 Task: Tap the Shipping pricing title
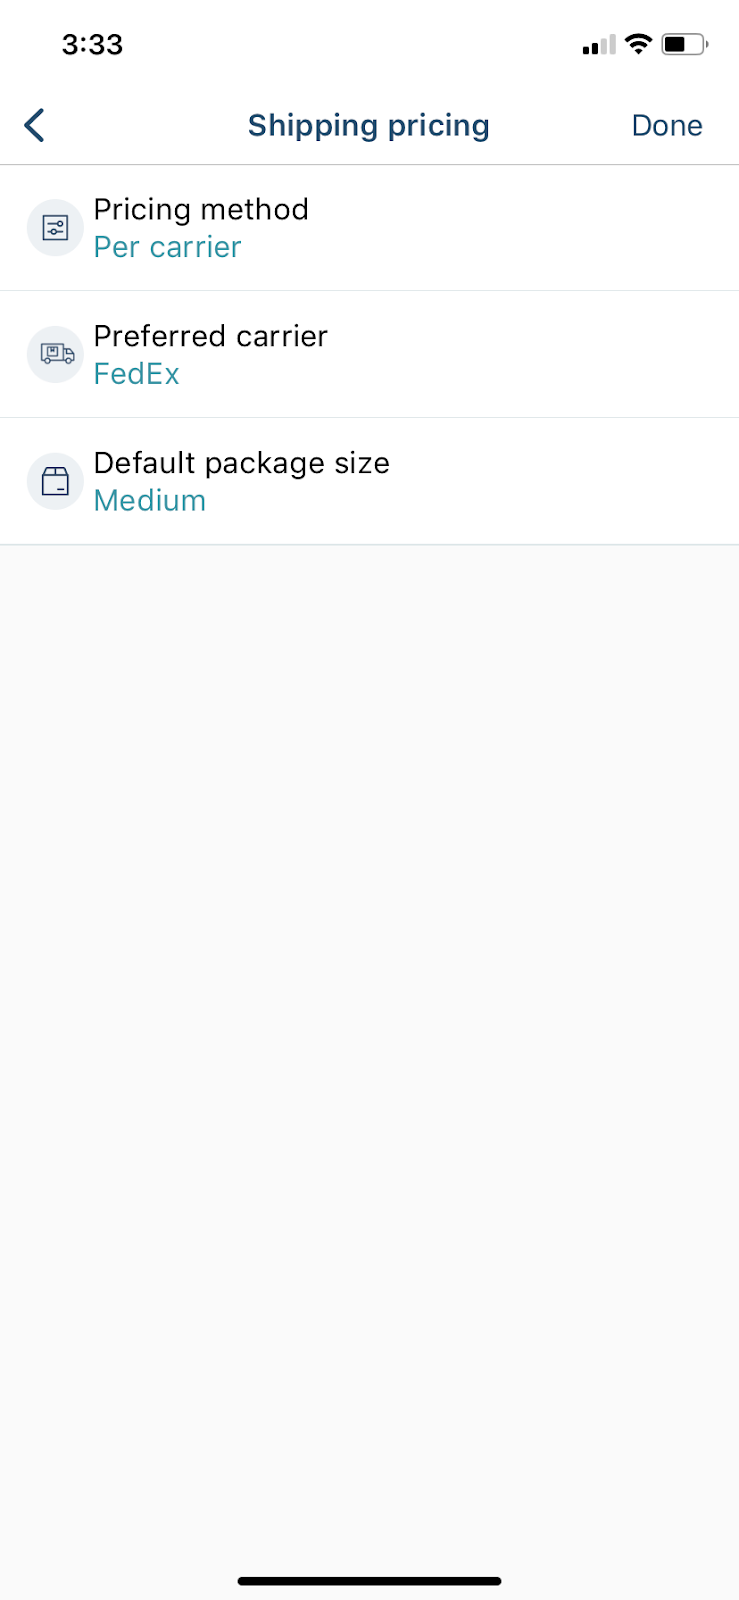coord(369,125)
